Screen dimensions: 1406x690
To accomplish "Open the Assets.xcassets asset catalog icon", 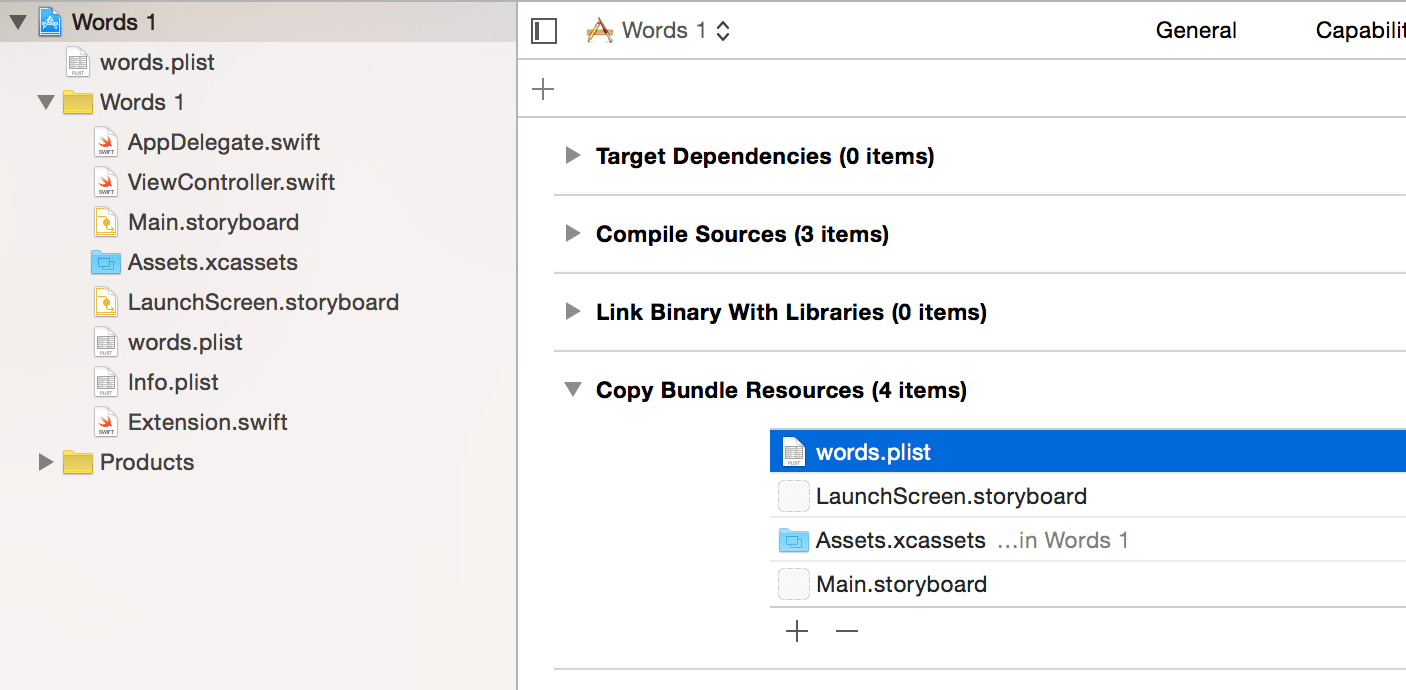I will (105, 262).
